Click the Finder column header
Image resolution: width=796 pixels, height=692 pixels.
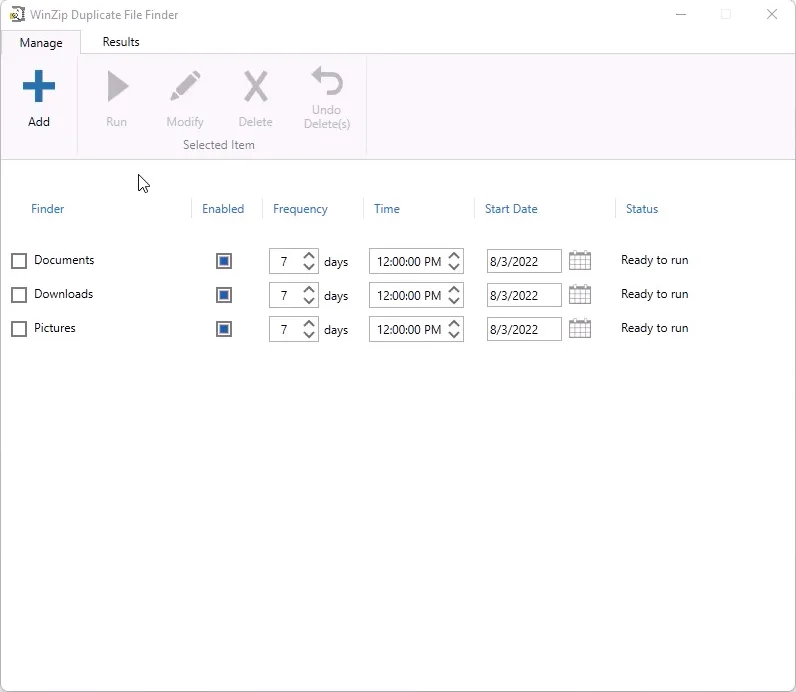pyautogui.click(x=47, y=209)
